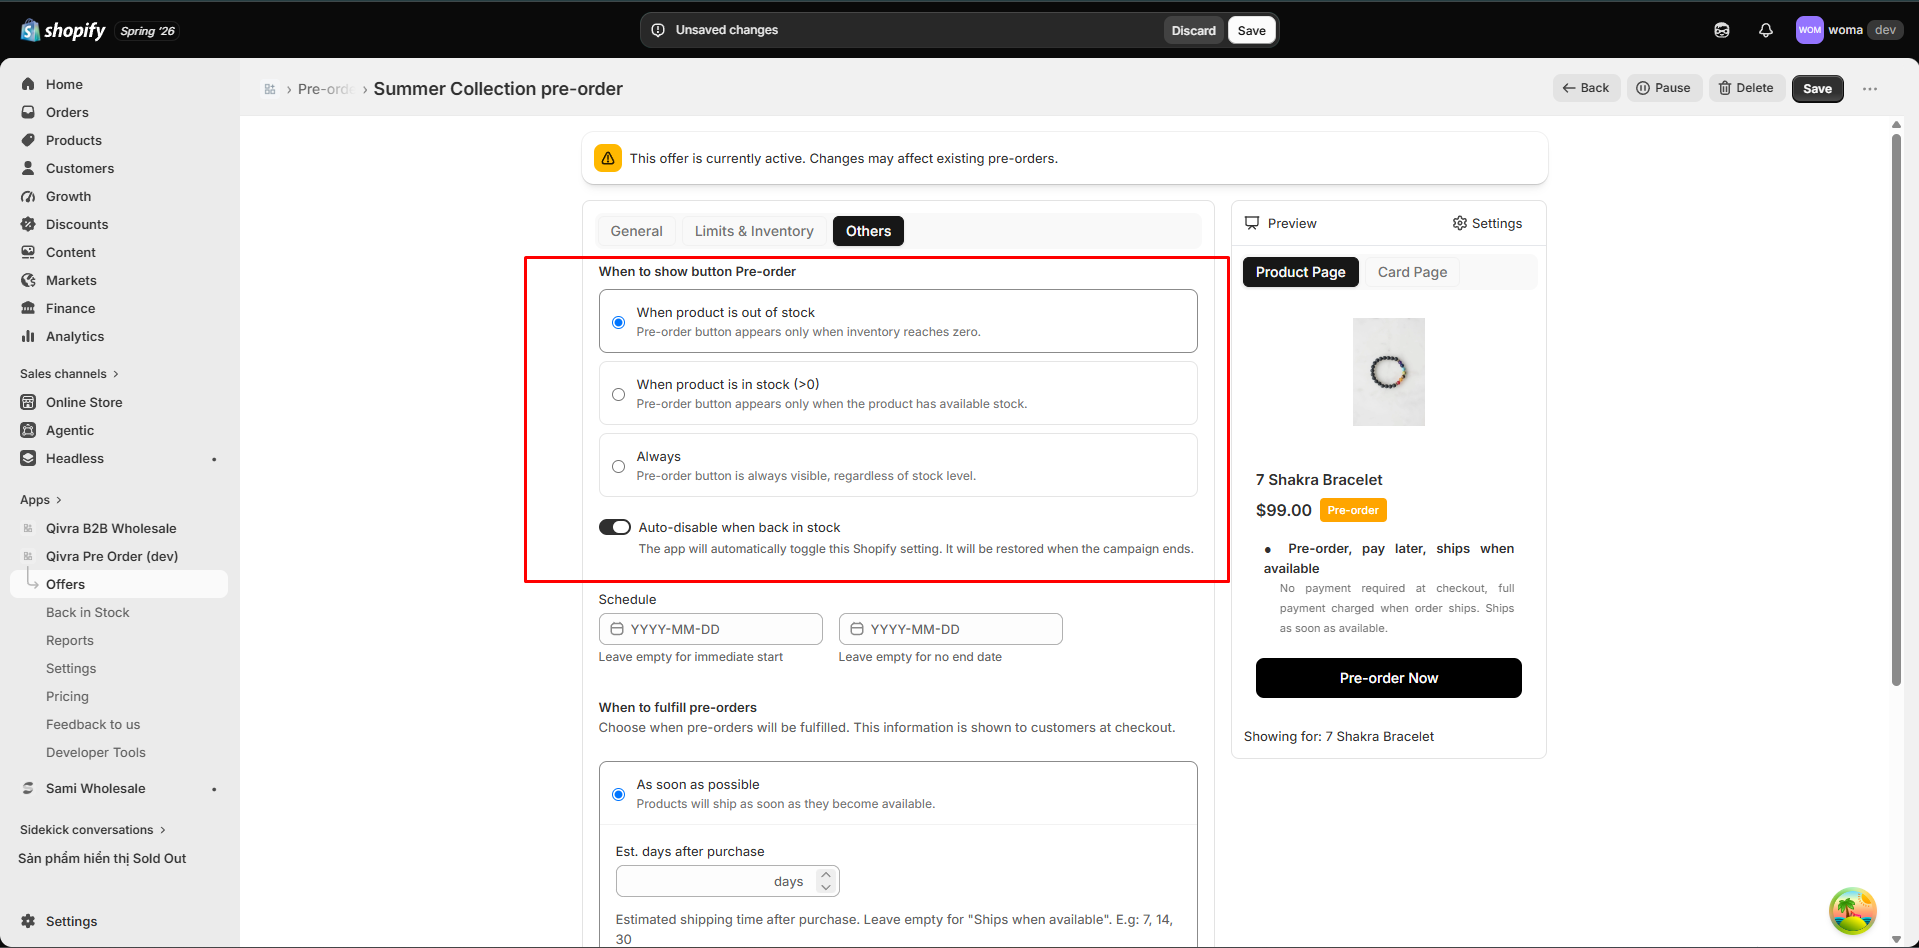Open Pricing submenu item

[67, 696]
